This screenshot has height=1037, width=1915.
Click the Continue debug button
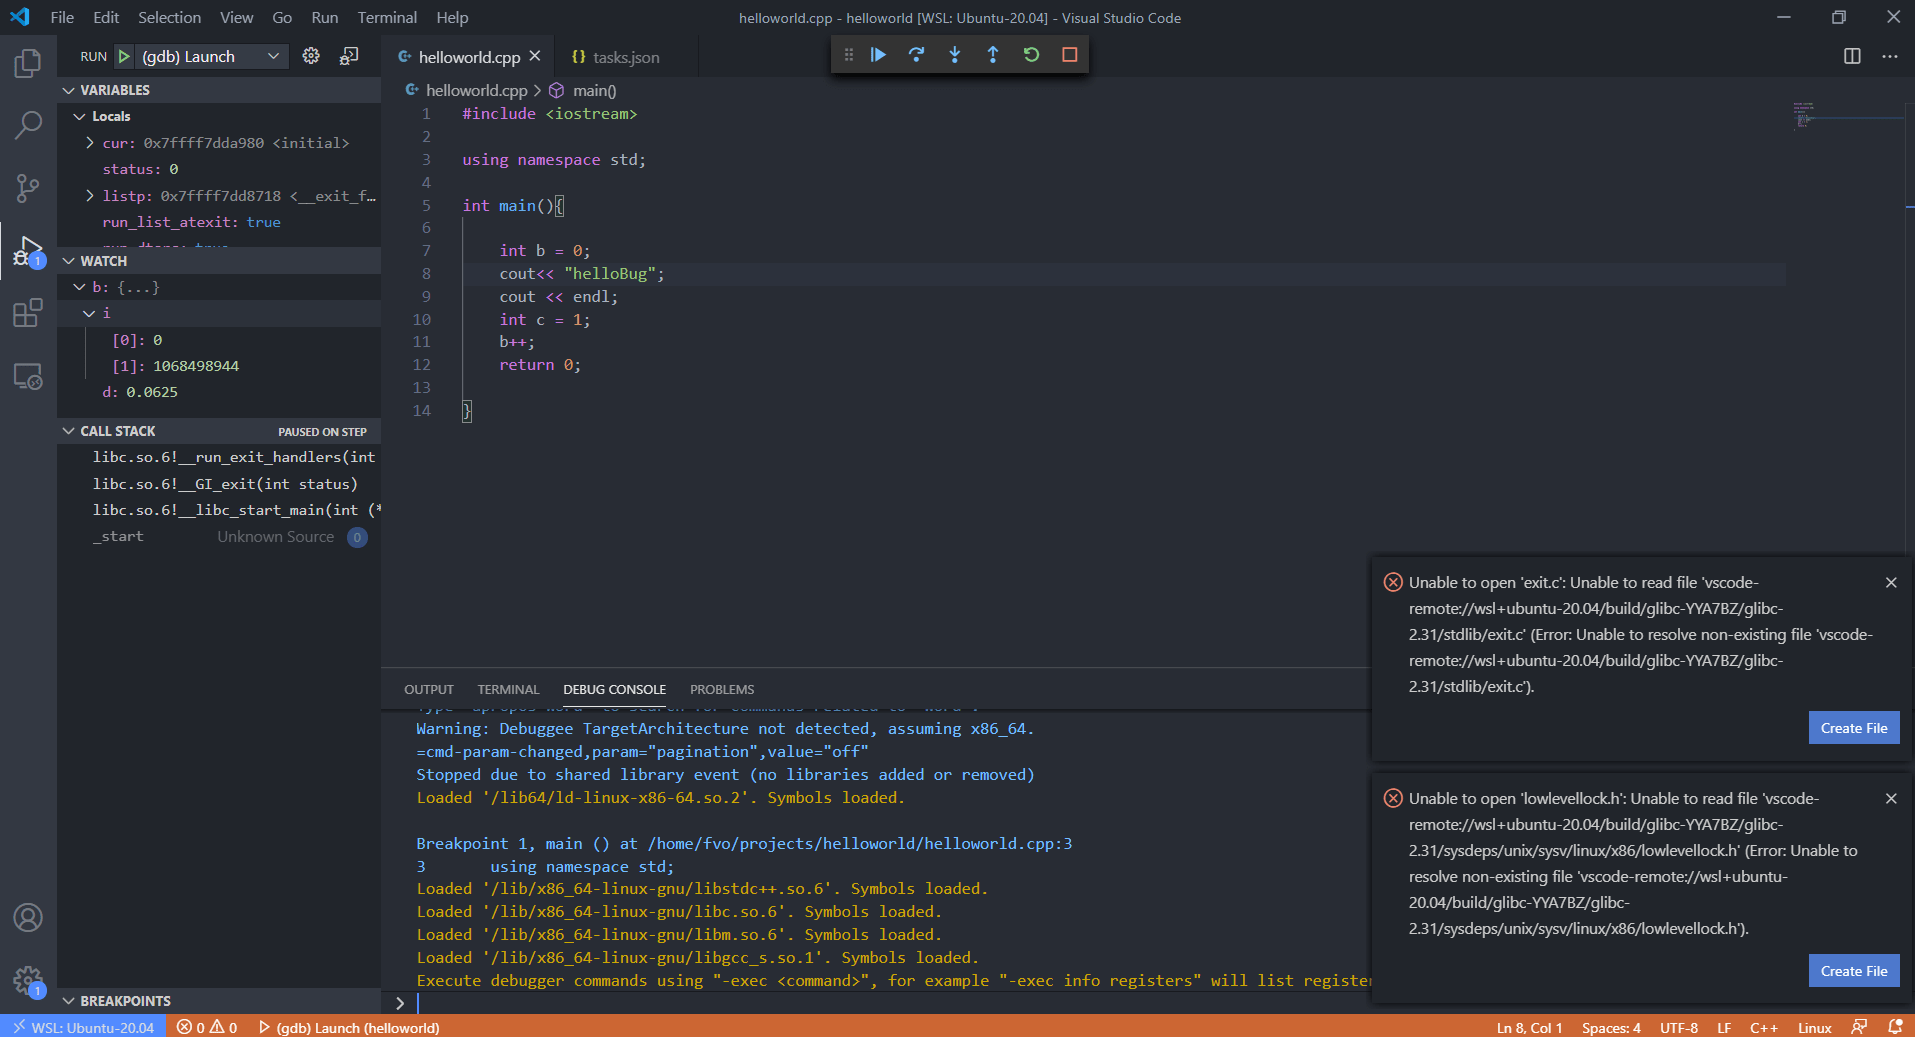878,55
